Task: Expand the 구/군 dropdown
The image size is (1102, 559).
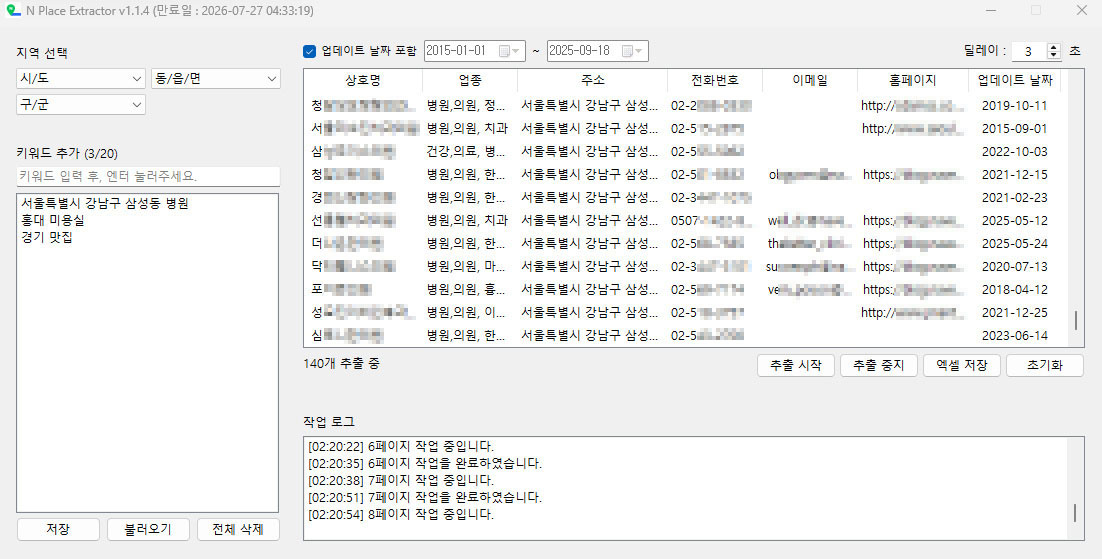Action: coord(81,105)
